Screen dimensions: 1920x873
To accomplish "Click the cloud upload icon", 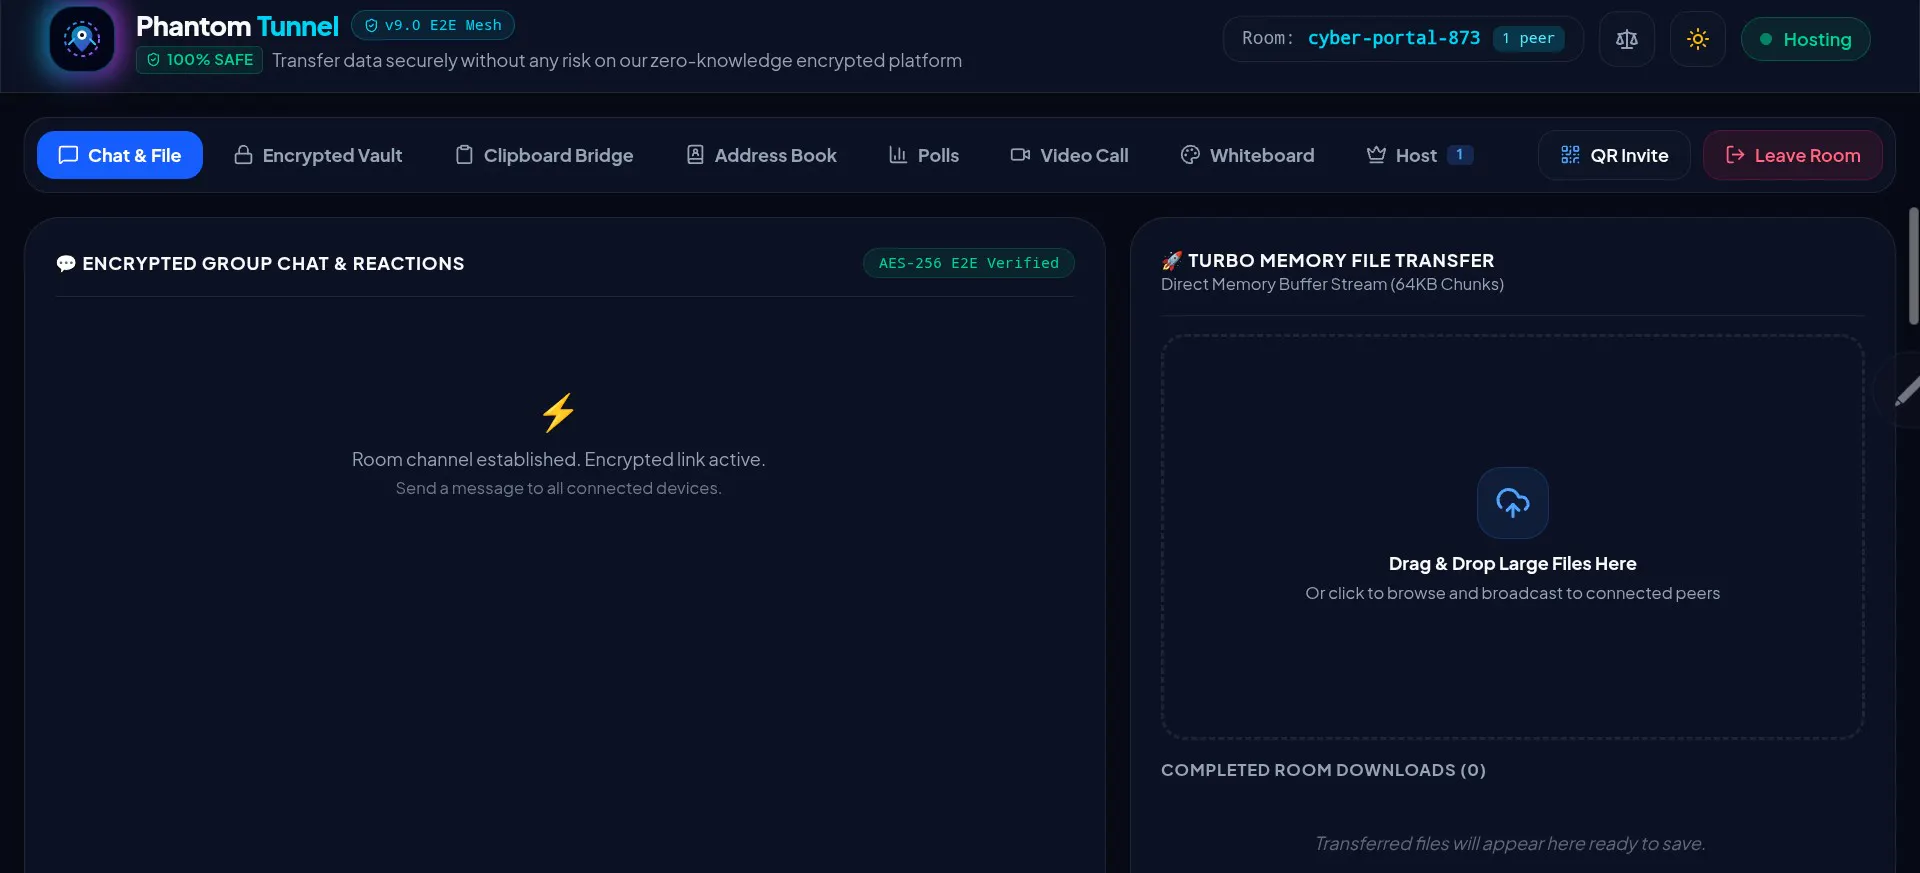I will pyautogui.click(x=1513, y=503).
